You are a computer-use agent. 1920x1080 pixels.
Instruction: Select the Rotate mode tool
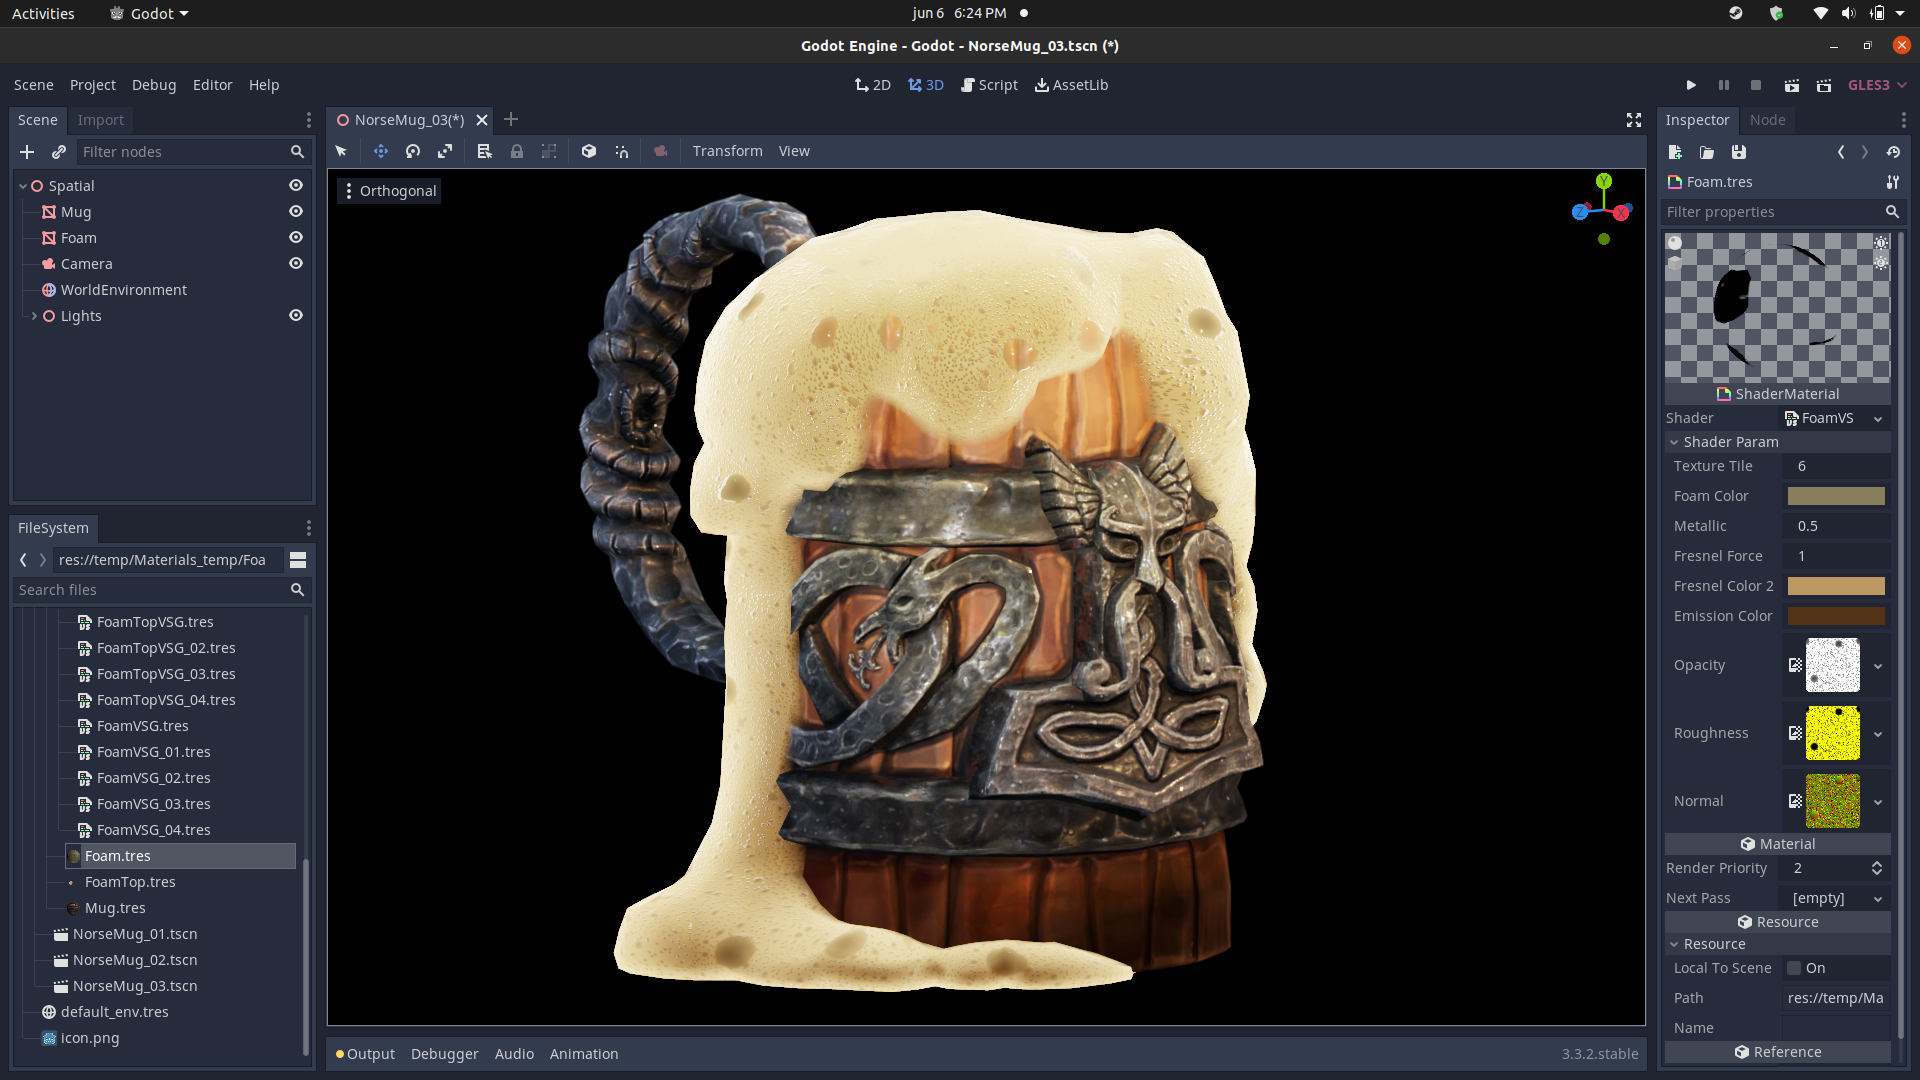click(x=413, y=151)
